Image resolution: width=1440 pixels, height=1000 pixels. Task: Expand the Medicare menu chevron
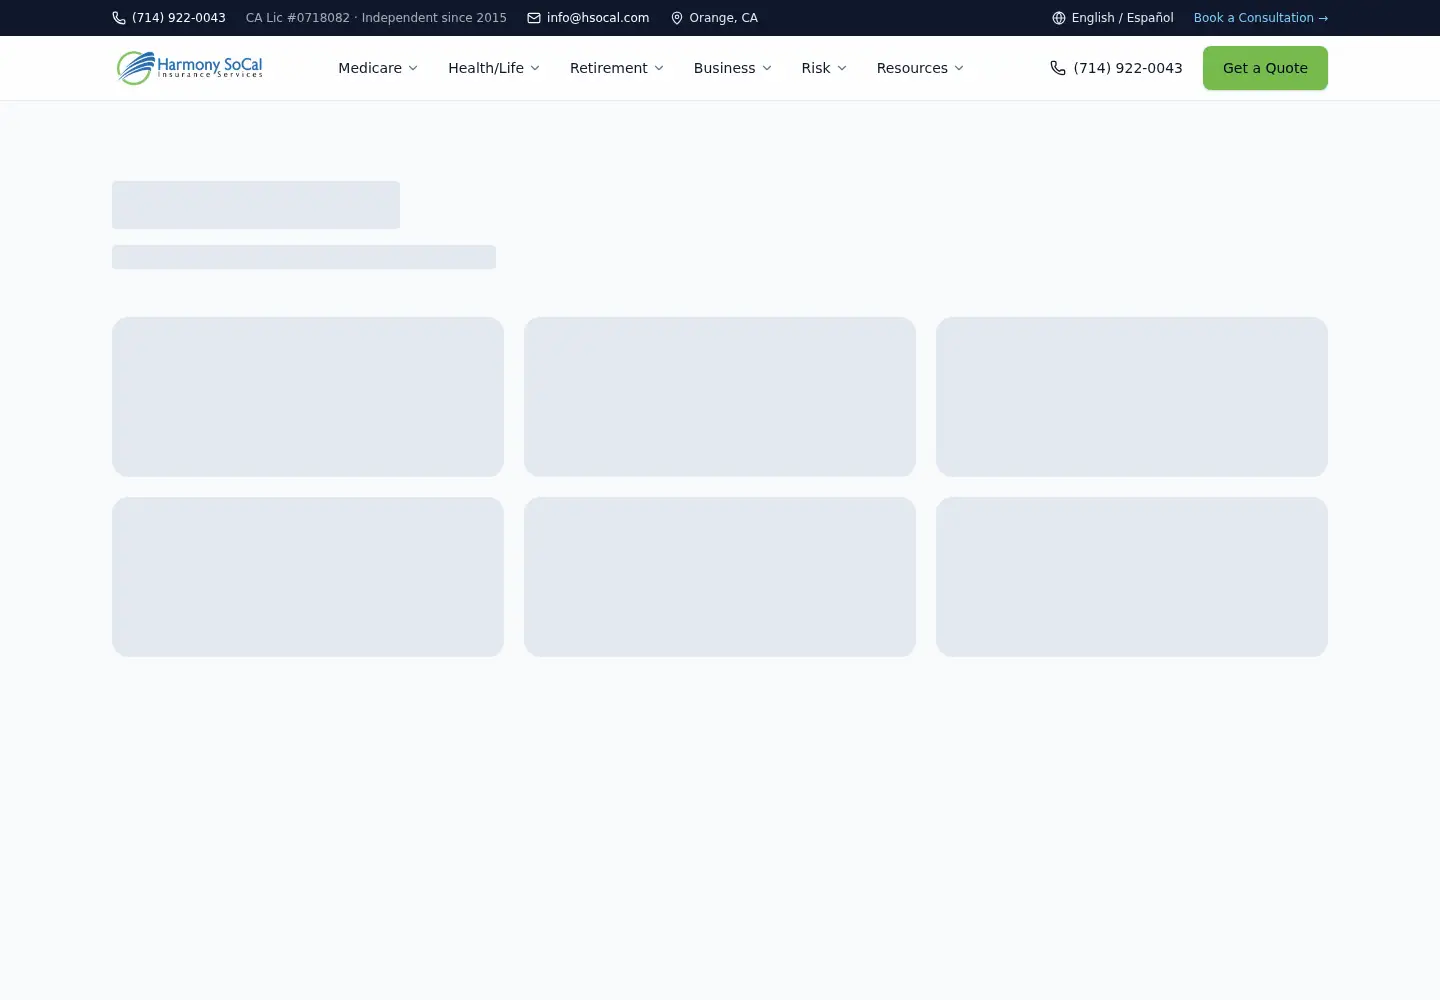click(413, 68)
